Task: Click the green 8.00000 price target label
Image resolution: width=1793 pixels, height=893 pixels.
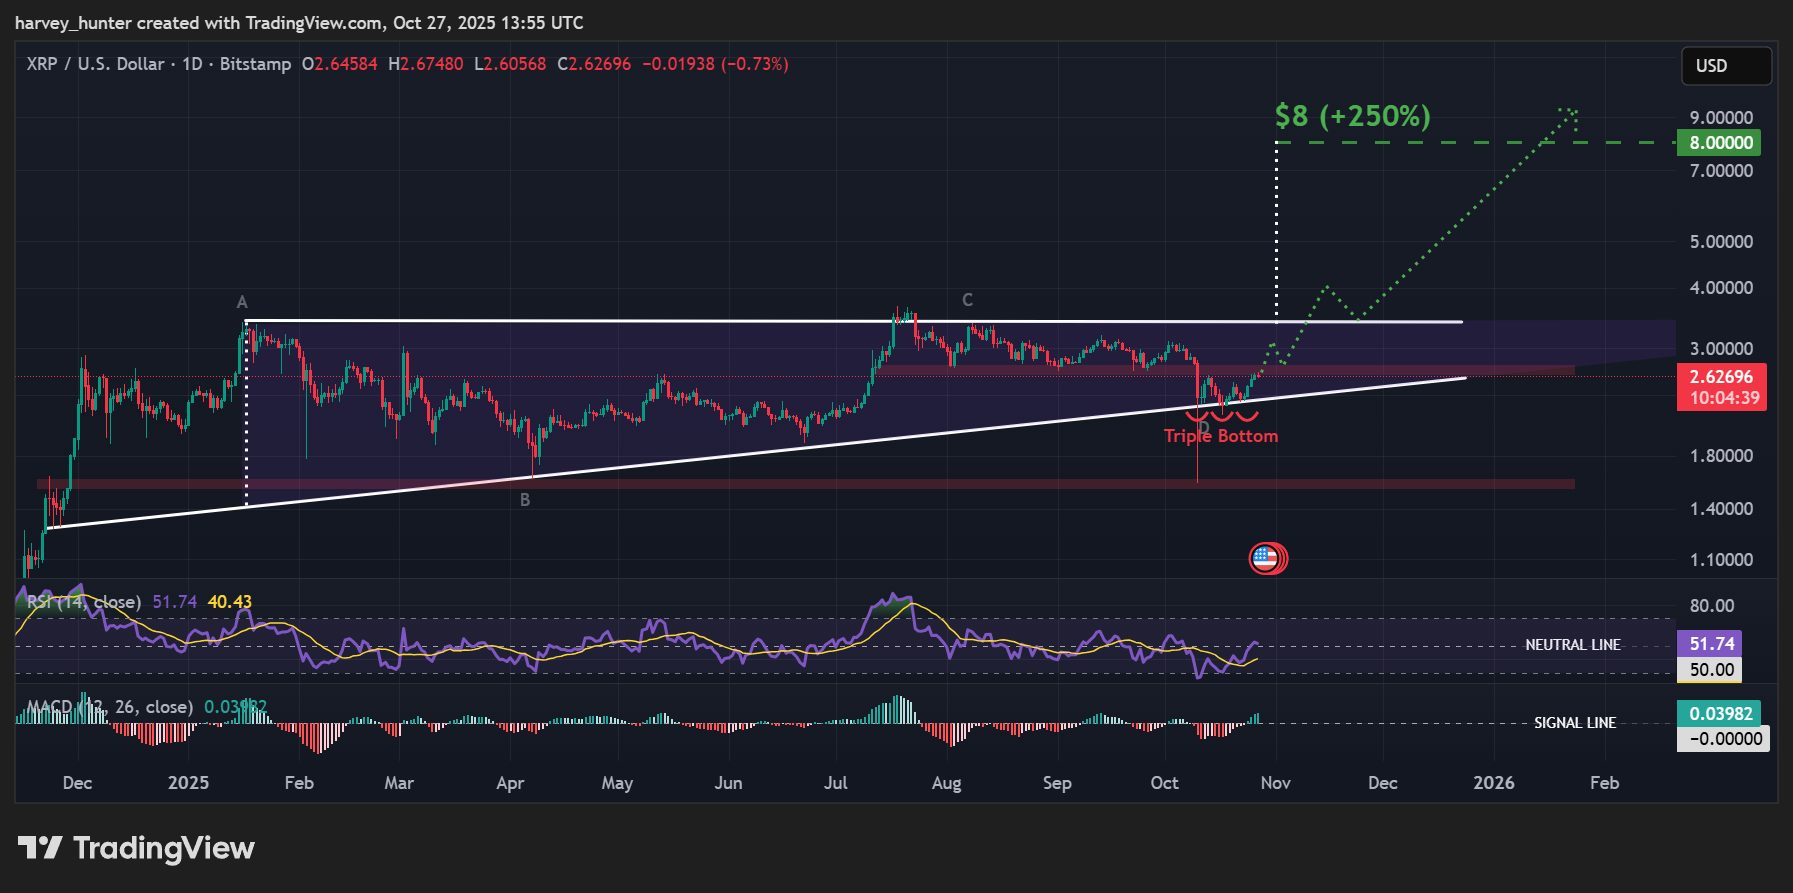Action: [1720, 143]
